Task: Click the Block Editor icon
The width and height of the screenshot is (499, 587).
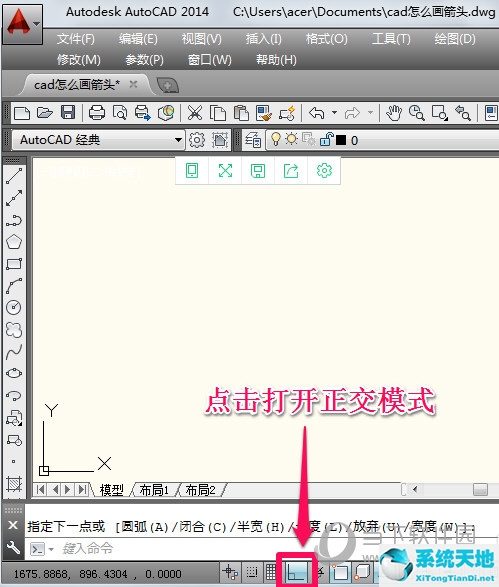Action: pyautogui.click(x=287, y=113)
